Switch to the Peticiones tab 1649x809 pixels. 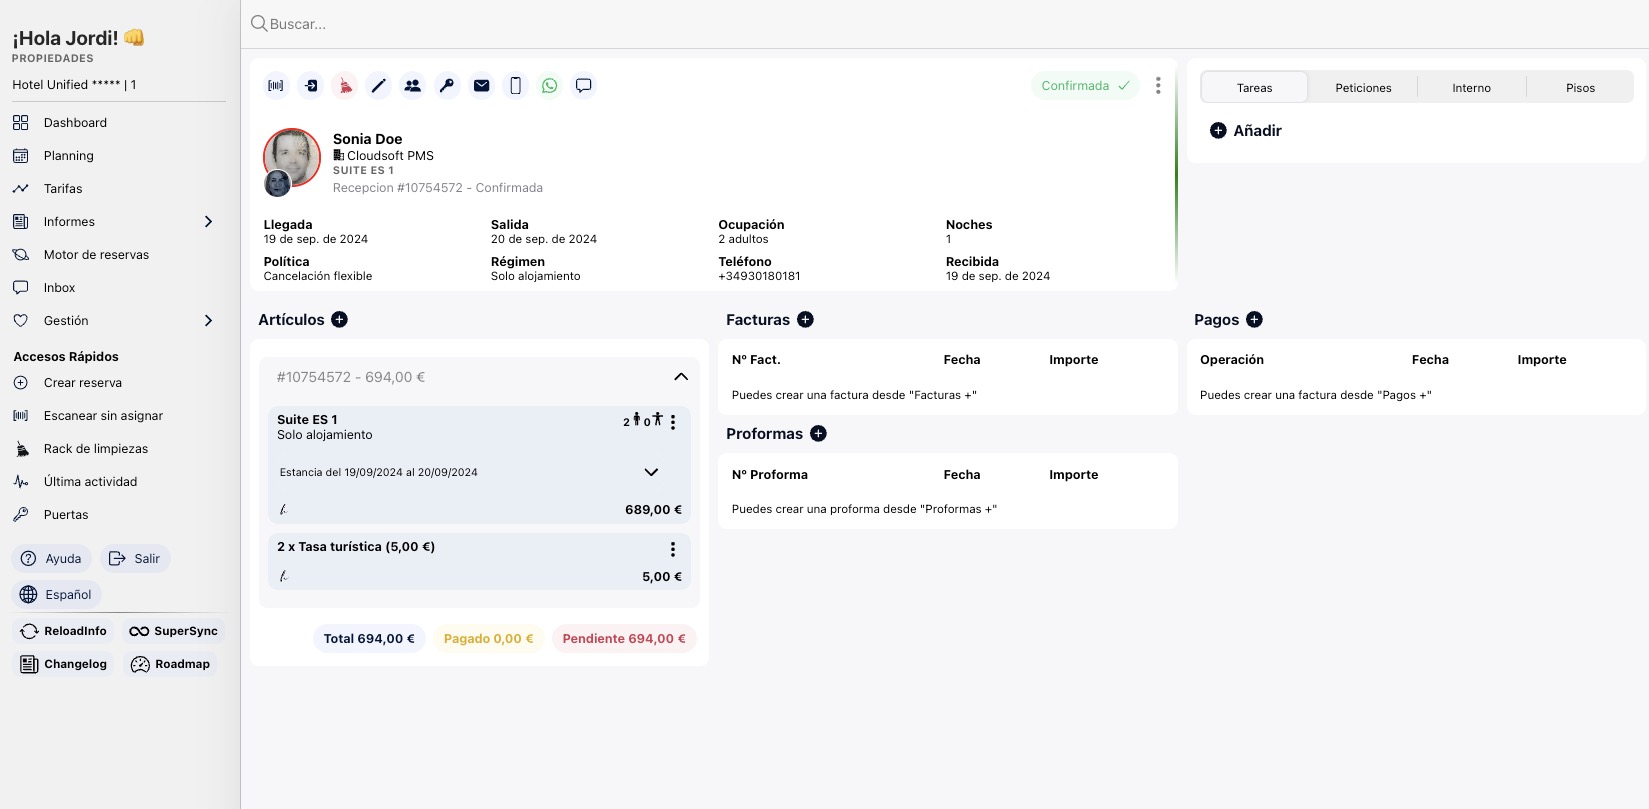pos(1363,88)
